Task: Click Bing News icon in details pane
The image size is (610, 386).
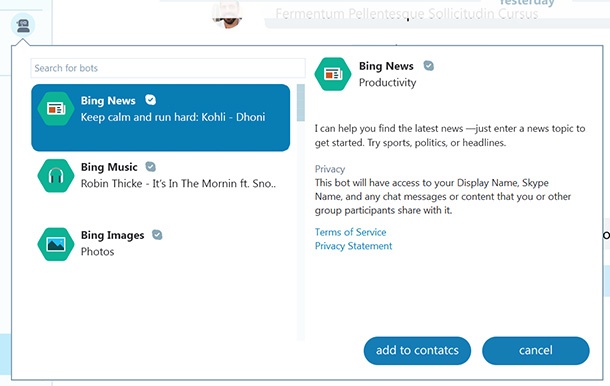Action: pos(333,74)
